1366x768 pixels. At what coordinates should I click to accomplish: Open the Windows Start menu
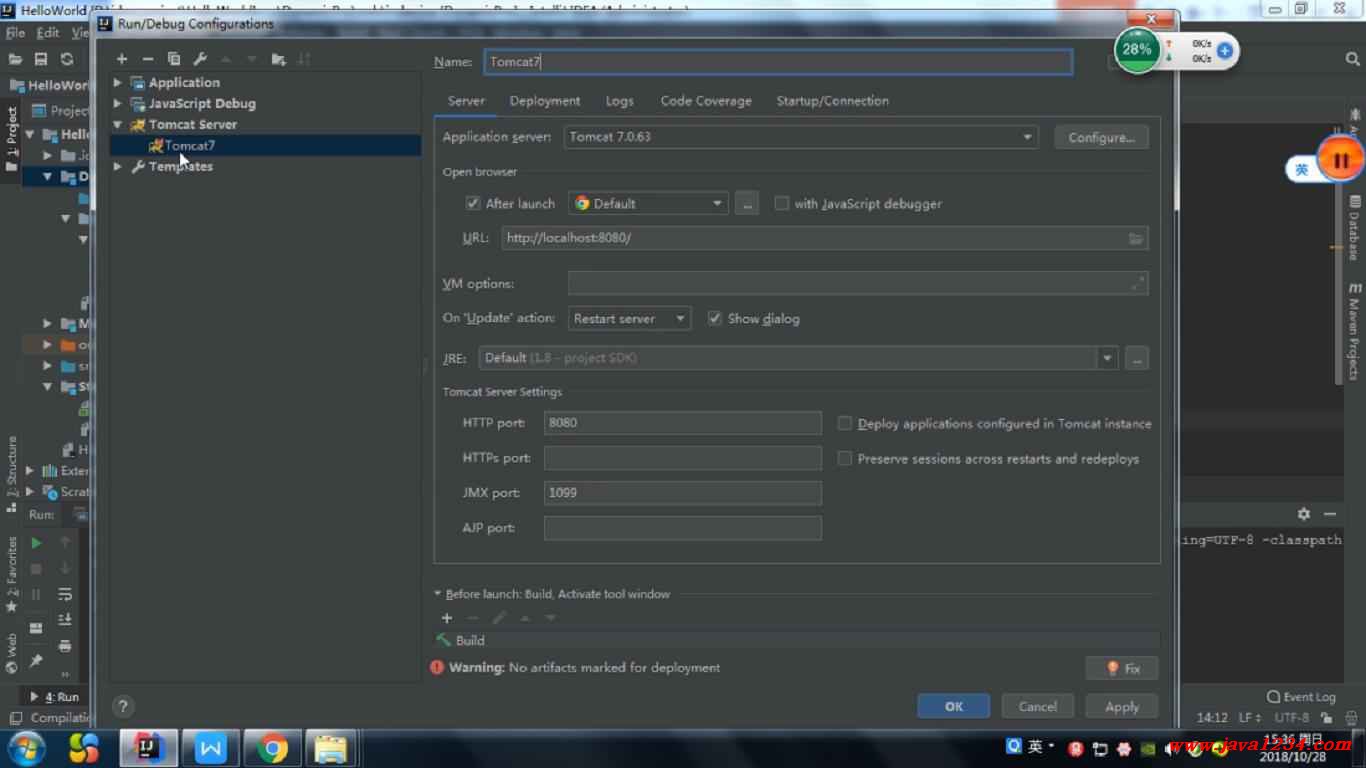point(26,748)
